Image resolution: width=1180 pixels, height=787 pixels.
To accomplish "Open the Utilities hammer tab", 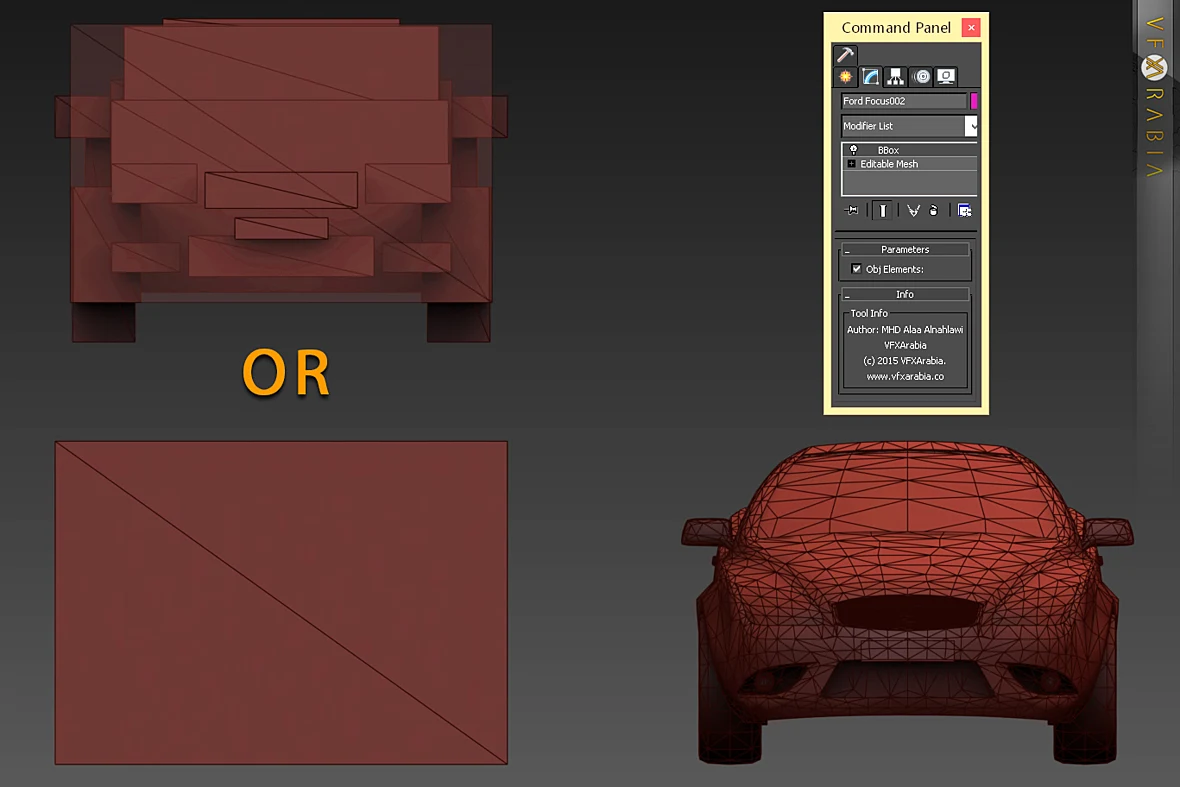I will click(845, 54).
